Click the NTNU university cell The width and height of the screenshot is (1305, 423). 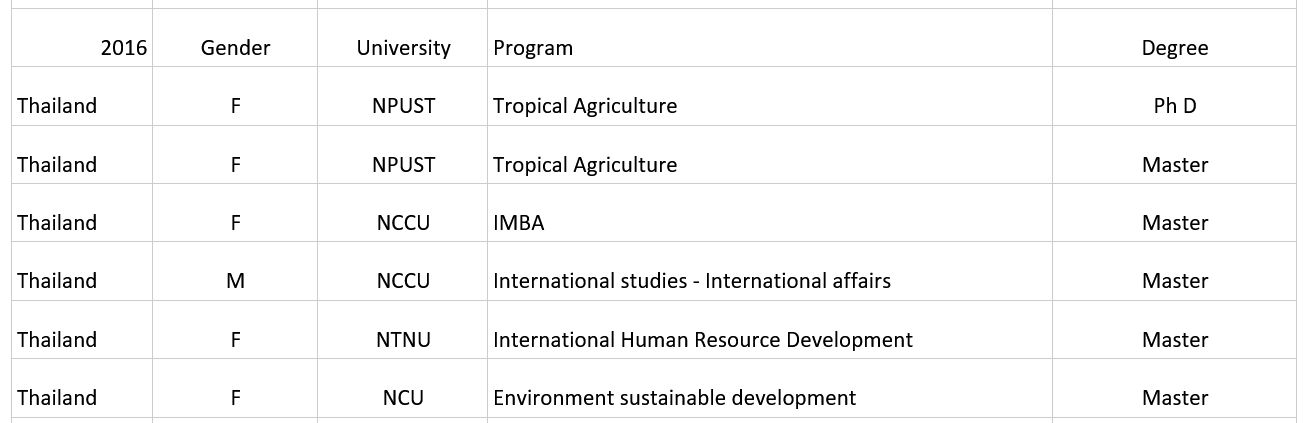(x=403, y=340)
